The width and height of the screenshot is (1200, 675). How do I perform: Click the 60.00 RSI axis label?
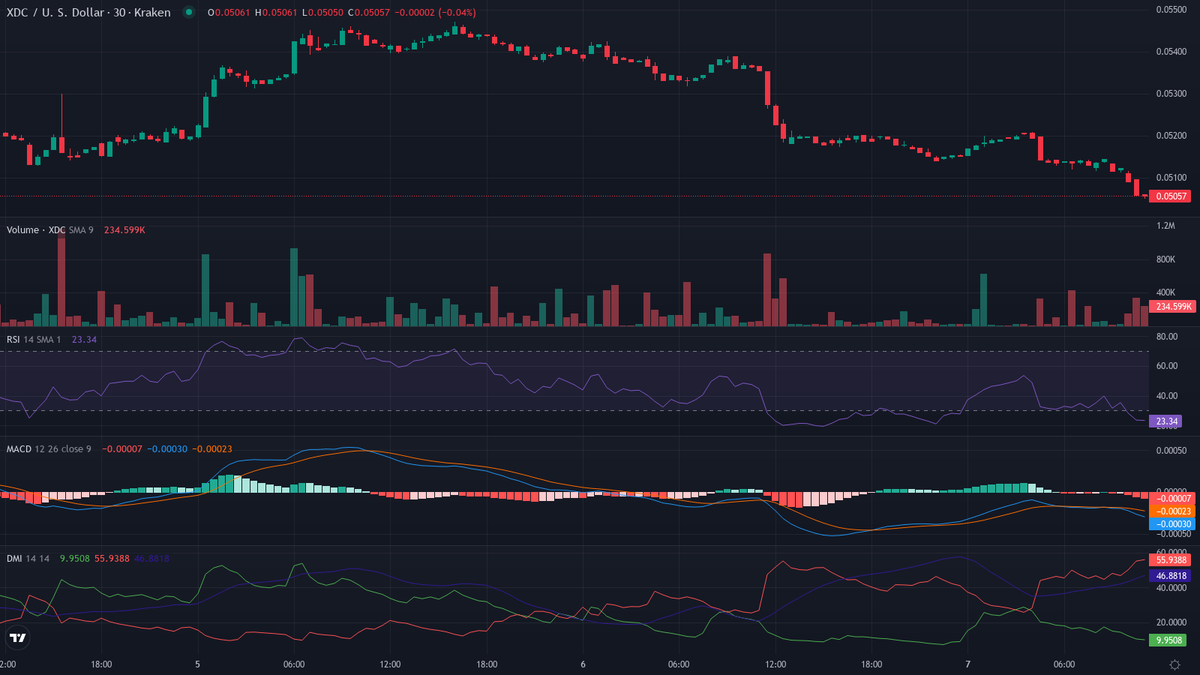click(x=1166, y=366)
